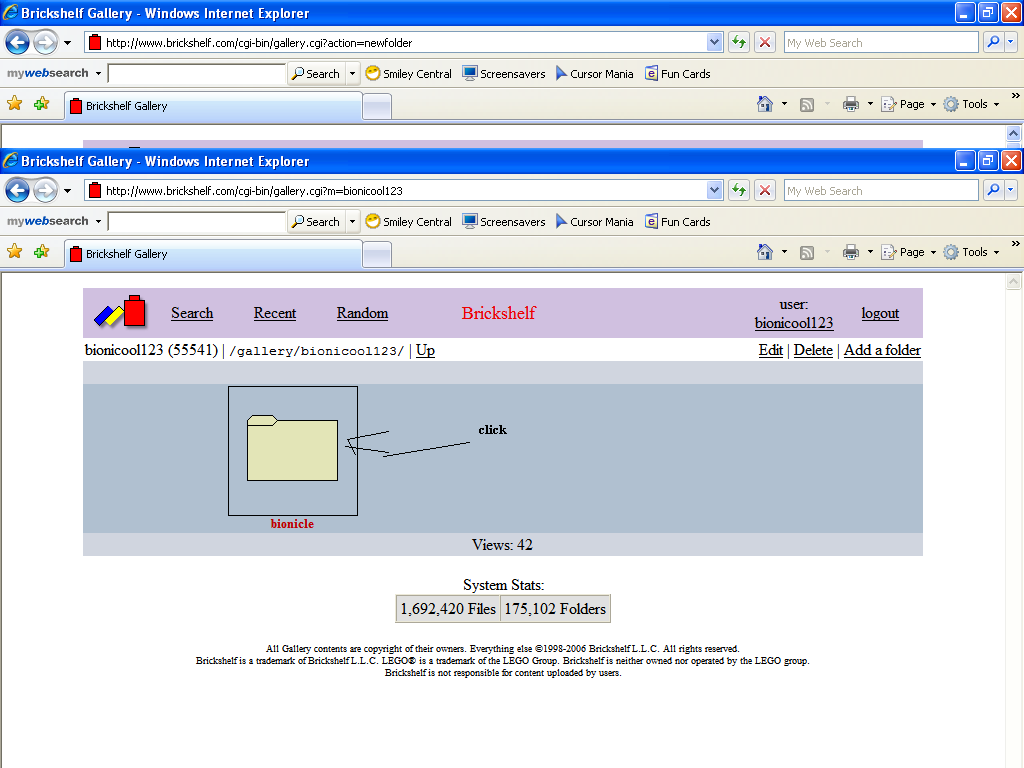Open Page menu in background window
The image size is (1024, 768).
908,104
